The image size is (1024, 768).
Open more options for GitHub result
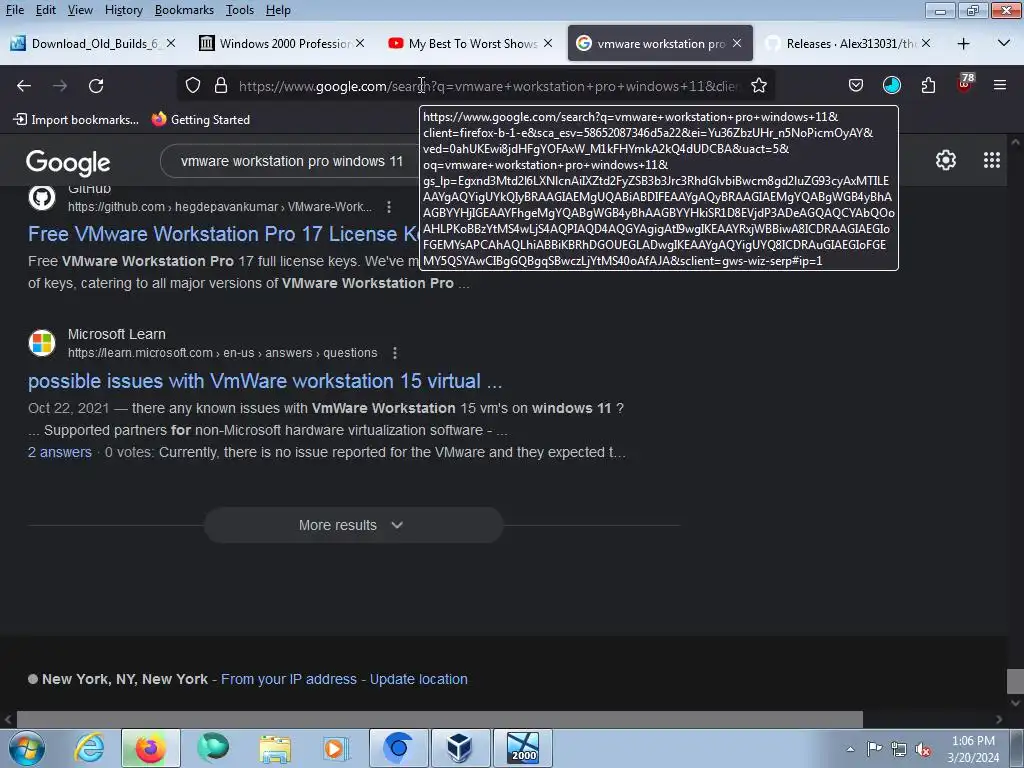(x=389, y=207)
